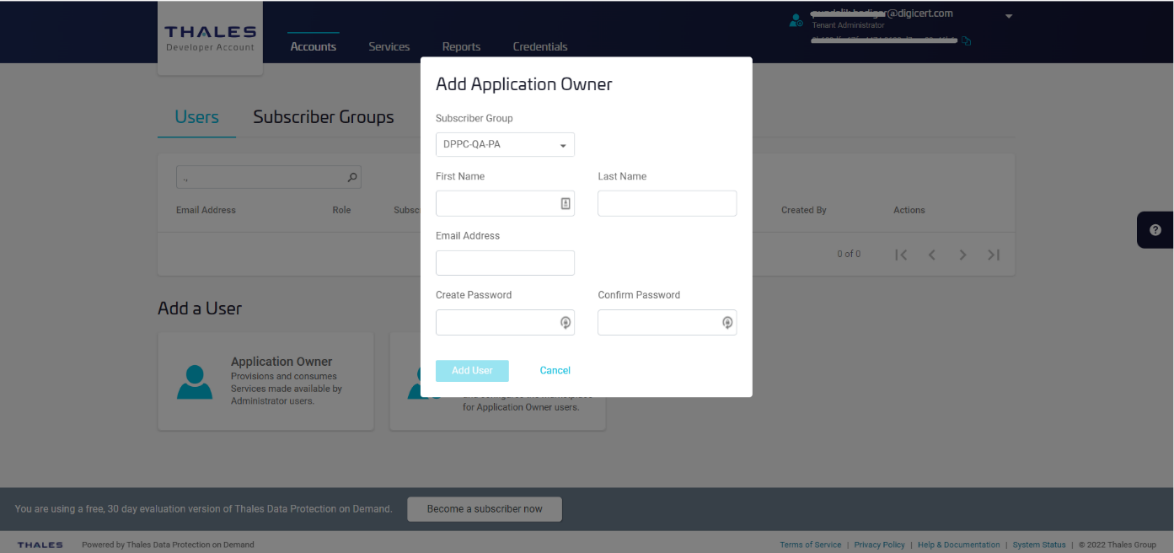Click the key icon in Confirm Password field
The image size is (1174, 553).
[x=727, y=322]
